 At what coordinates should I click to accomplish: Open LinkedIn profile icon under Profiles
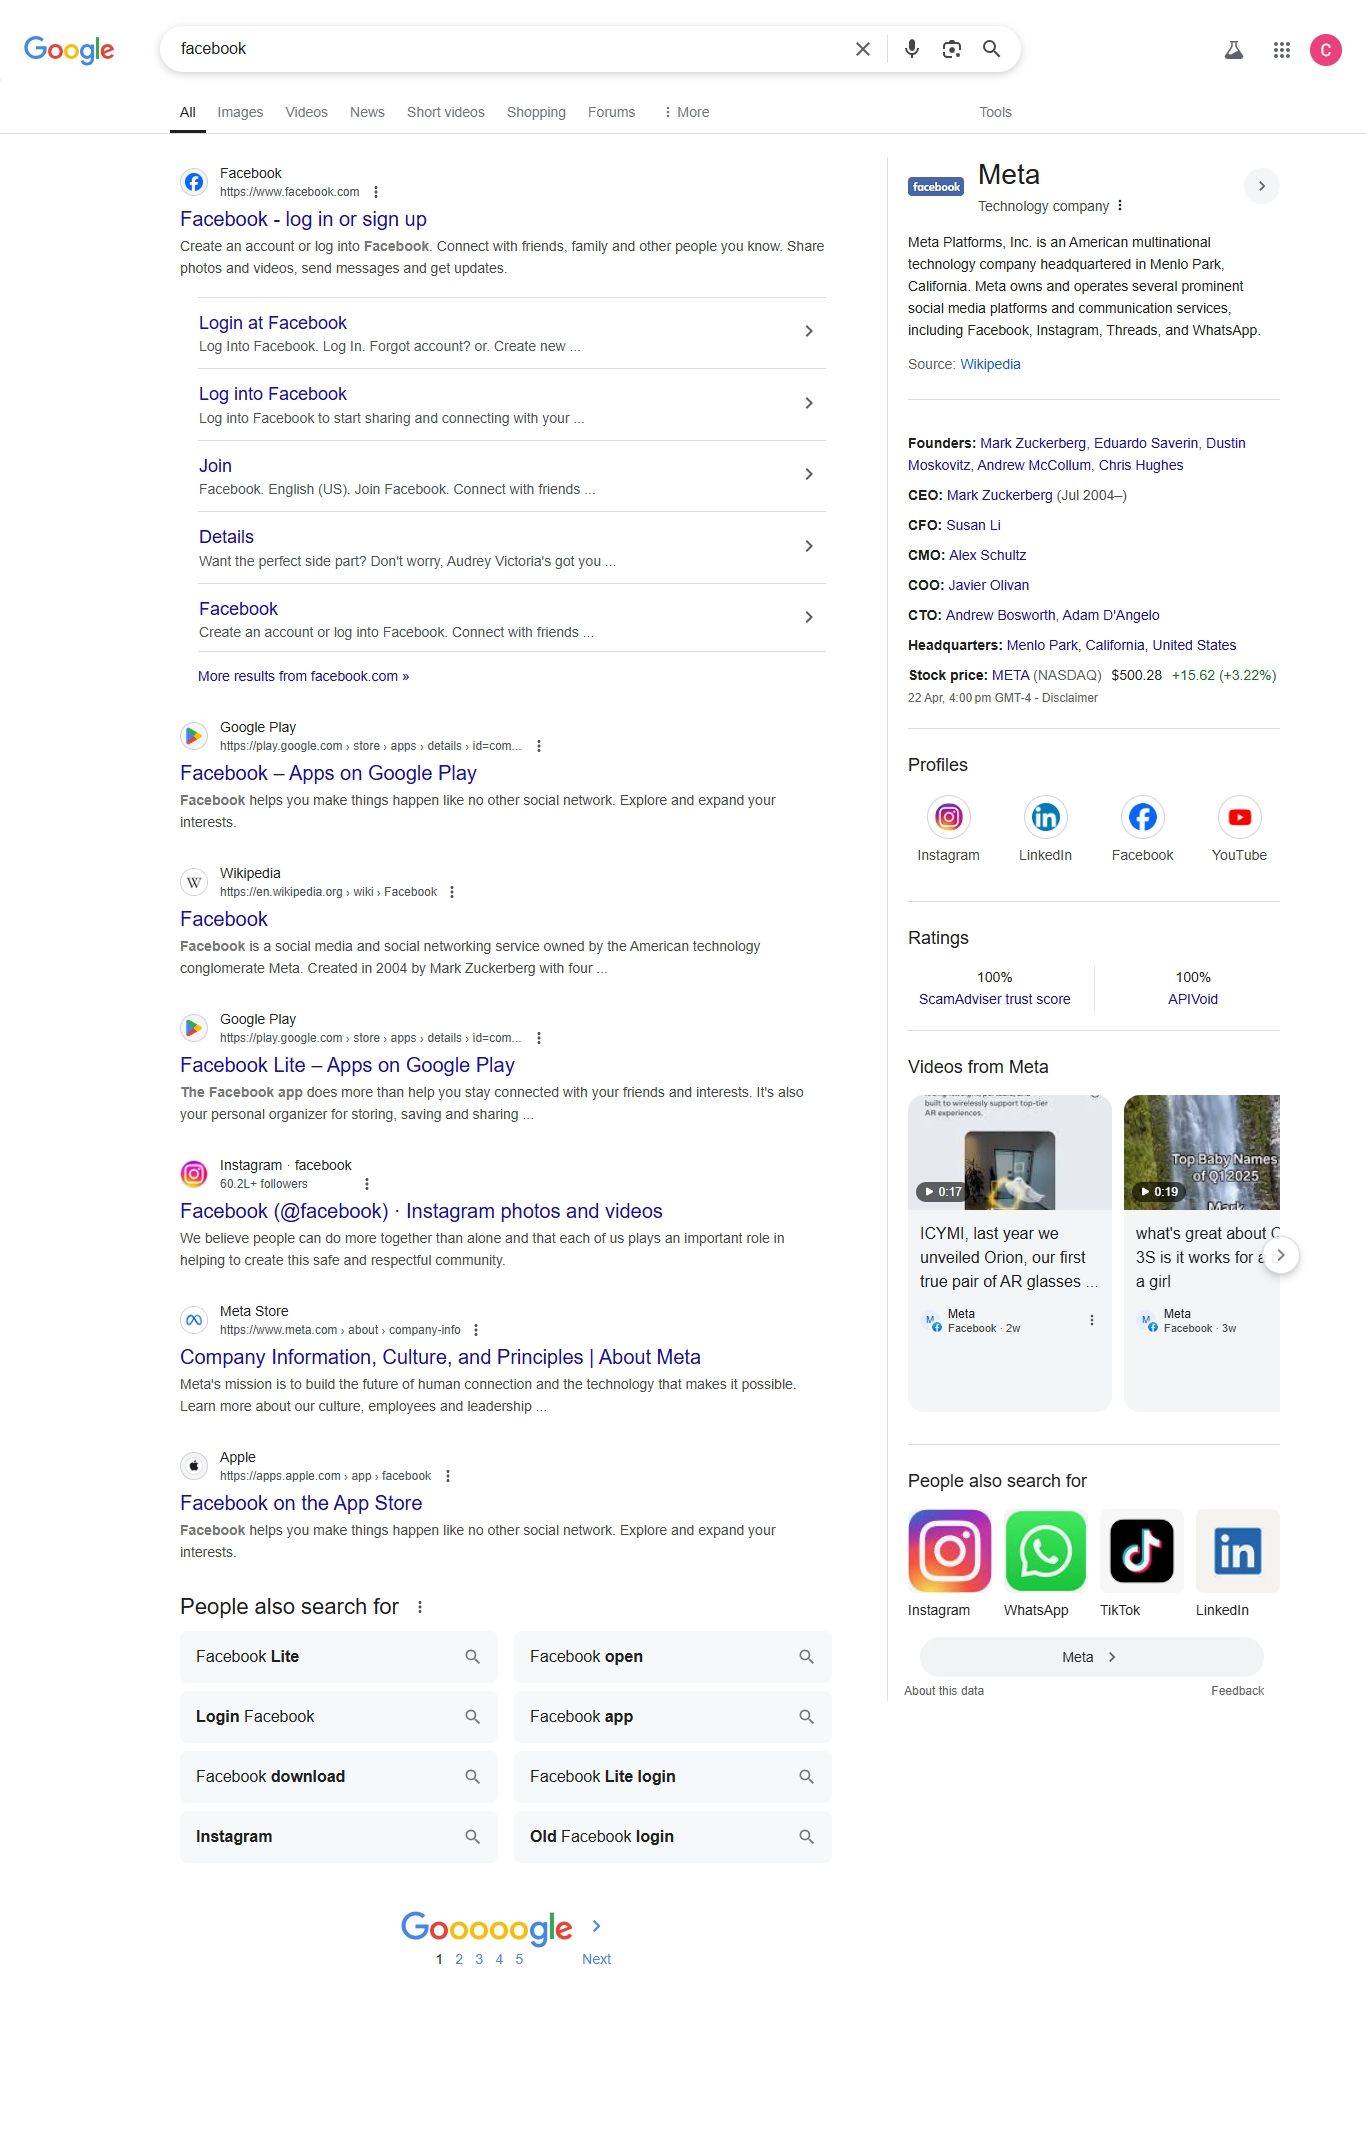pos(1046,818)
